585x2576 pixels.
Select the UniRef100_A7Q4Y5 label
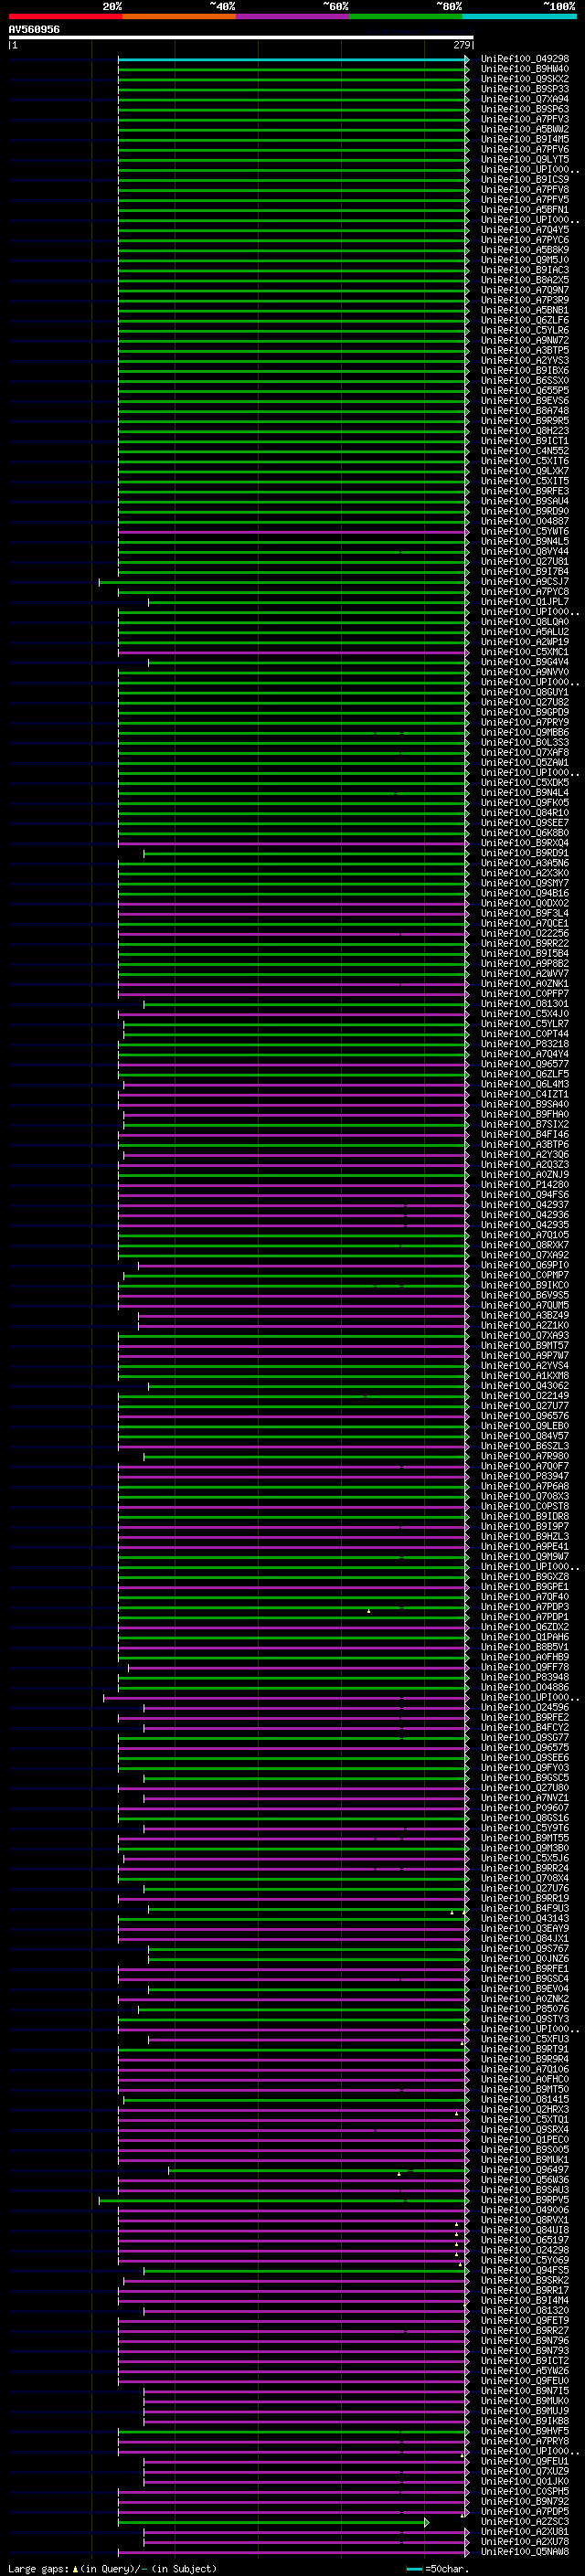tap(524, 230)
